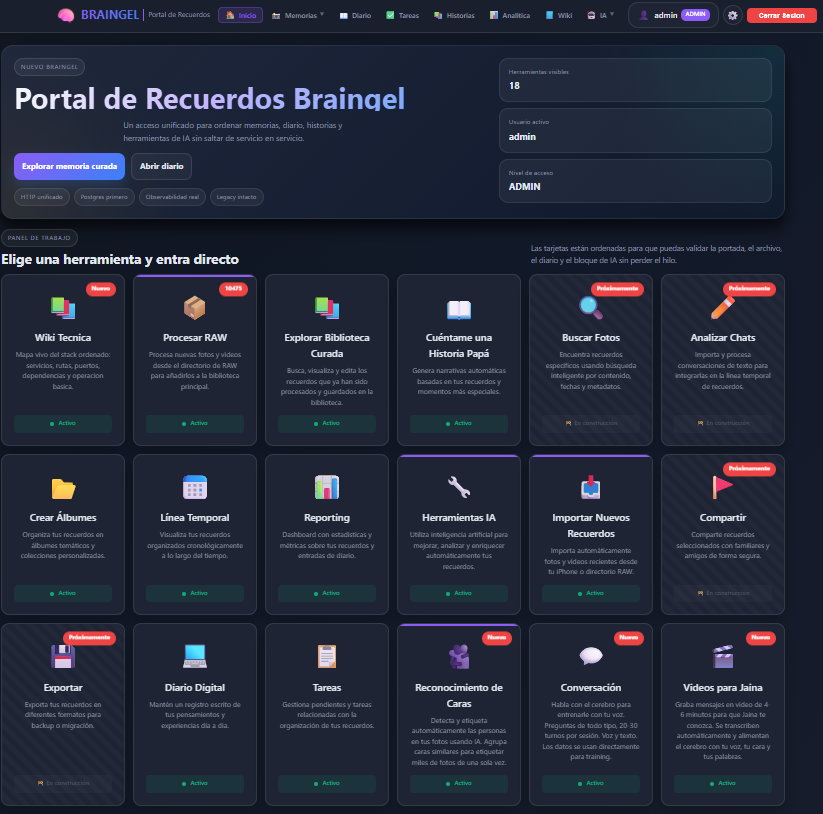The image size is (823, 814).
Task: Switch to the Diario navigation tab
Action: click(x=356, y=15)
